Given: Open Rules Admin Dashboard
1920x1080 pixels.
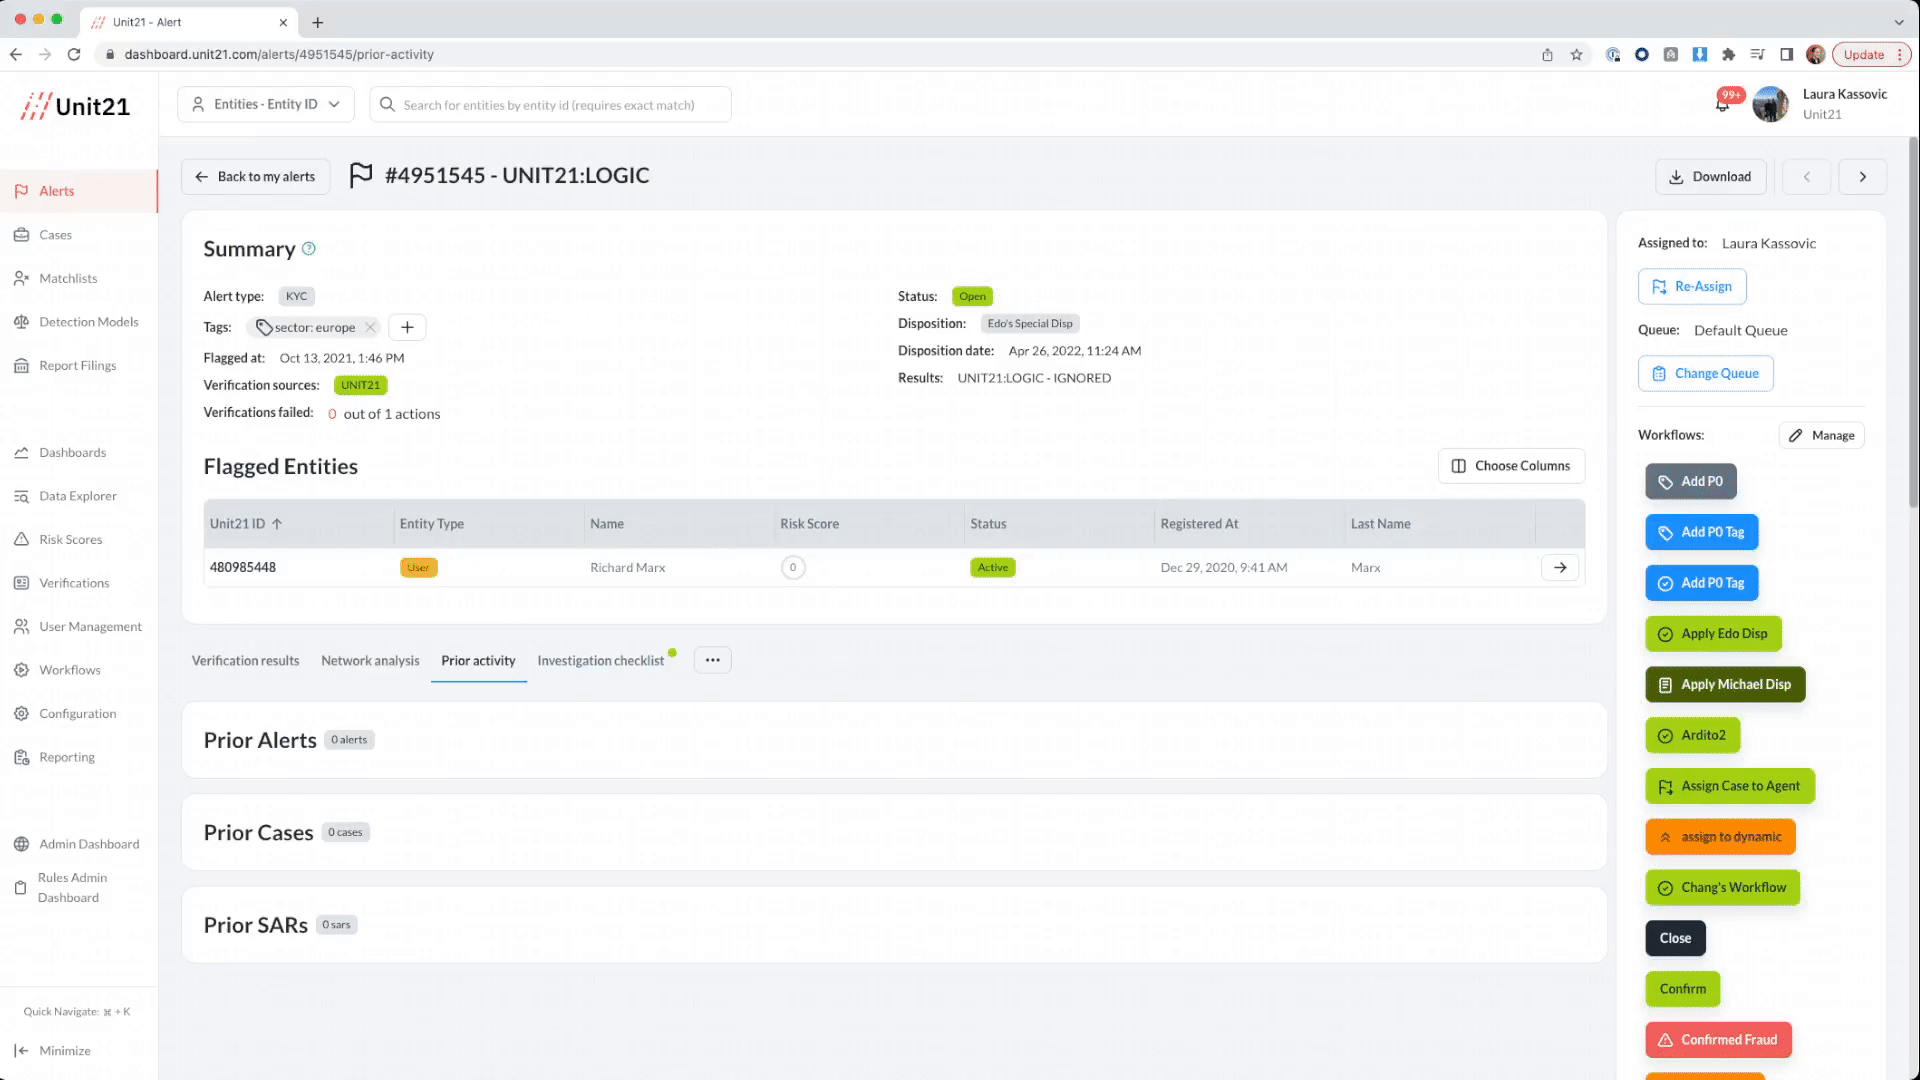Looking at the screenshot, I should pos(72,888).
